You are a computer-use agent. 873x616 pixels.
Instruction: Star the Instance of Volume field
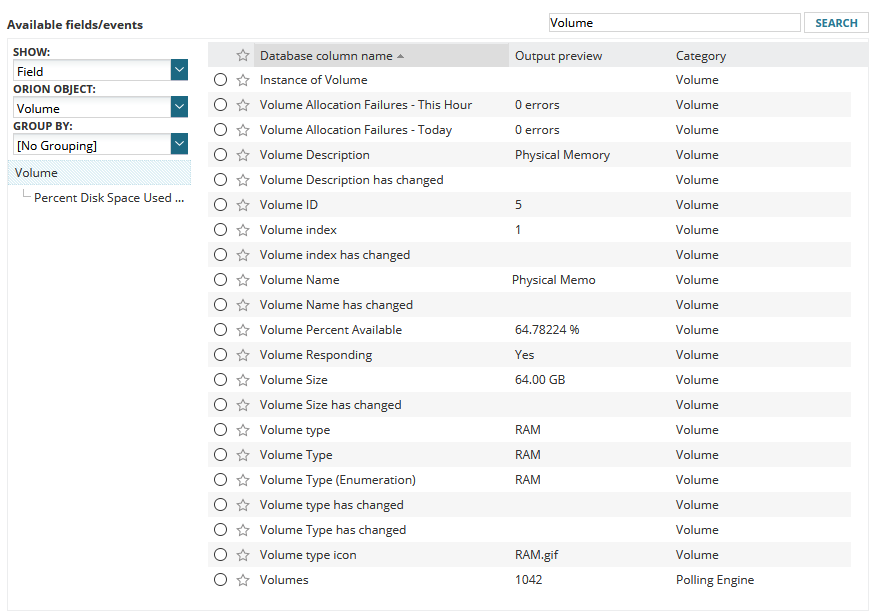point(241,79)
